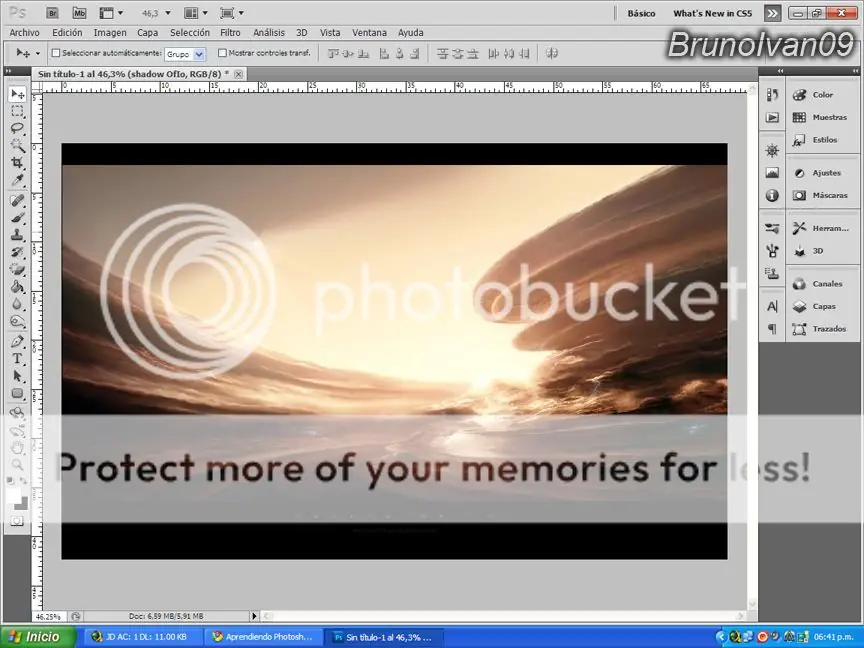Select the Pen tool
The image size is (864, 648).
(17, 342)
